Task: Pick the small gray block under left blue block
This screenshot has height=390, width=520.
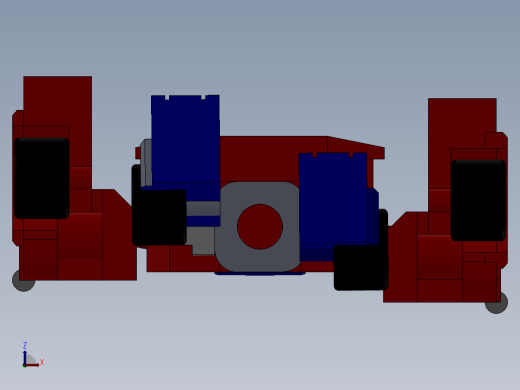Action: [x=203, y=241]
